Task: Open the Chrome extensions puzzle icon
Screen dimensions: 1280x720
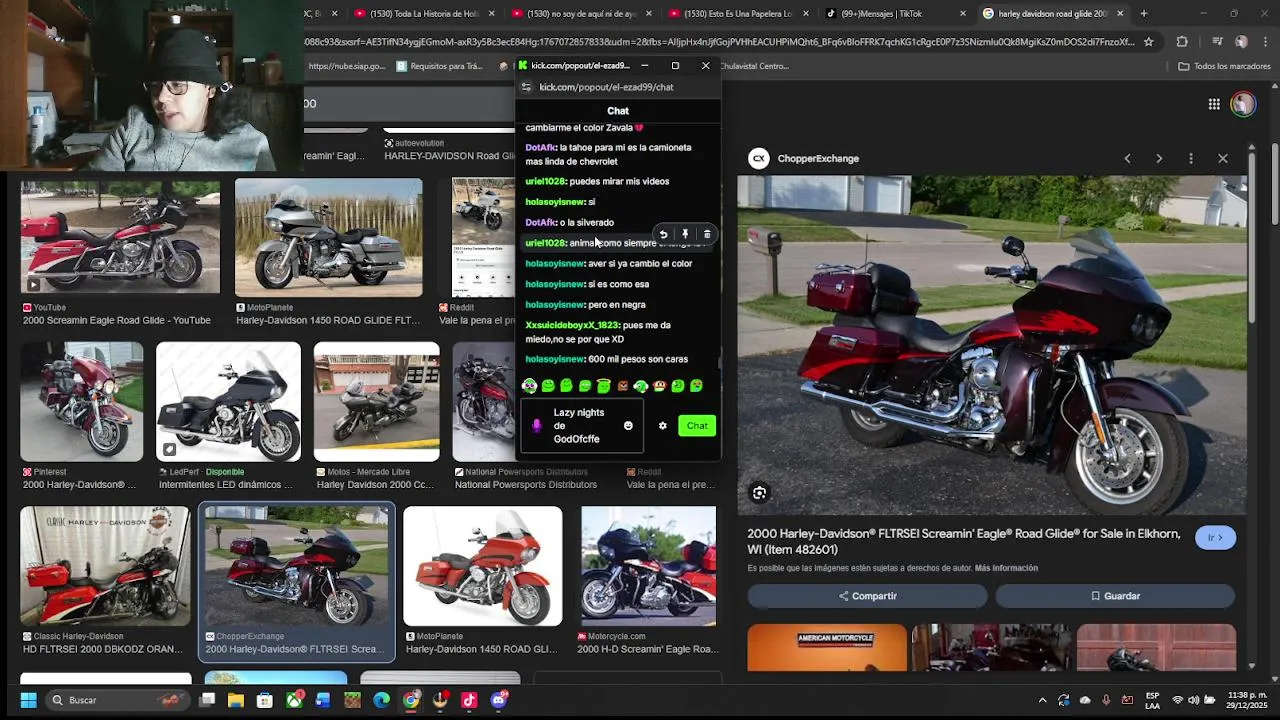Action: pos(1182,42)
